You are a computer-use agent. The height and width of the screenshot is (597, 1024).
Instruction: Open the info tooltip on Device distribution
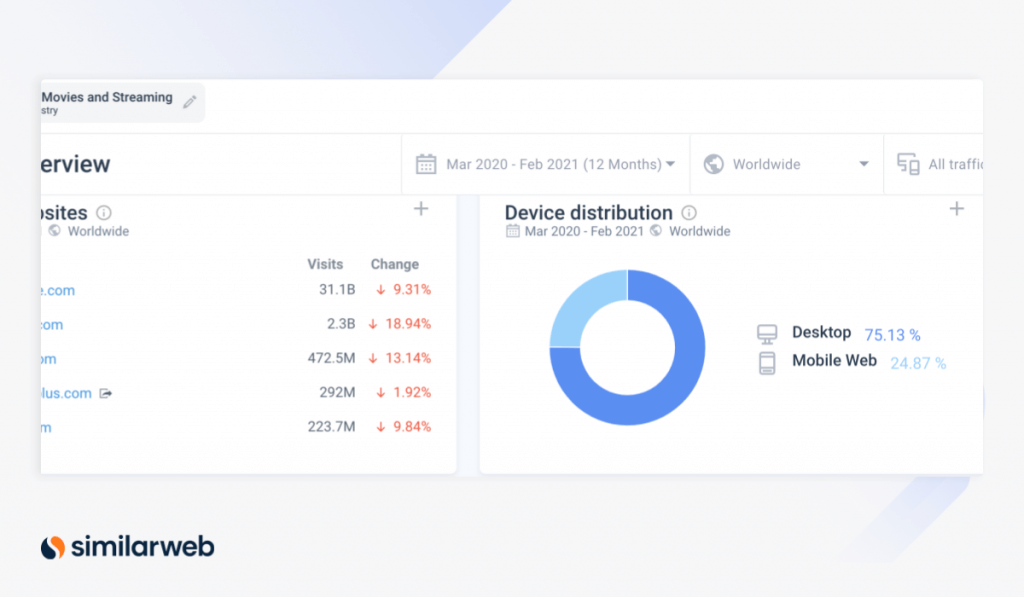click(688, 212)
